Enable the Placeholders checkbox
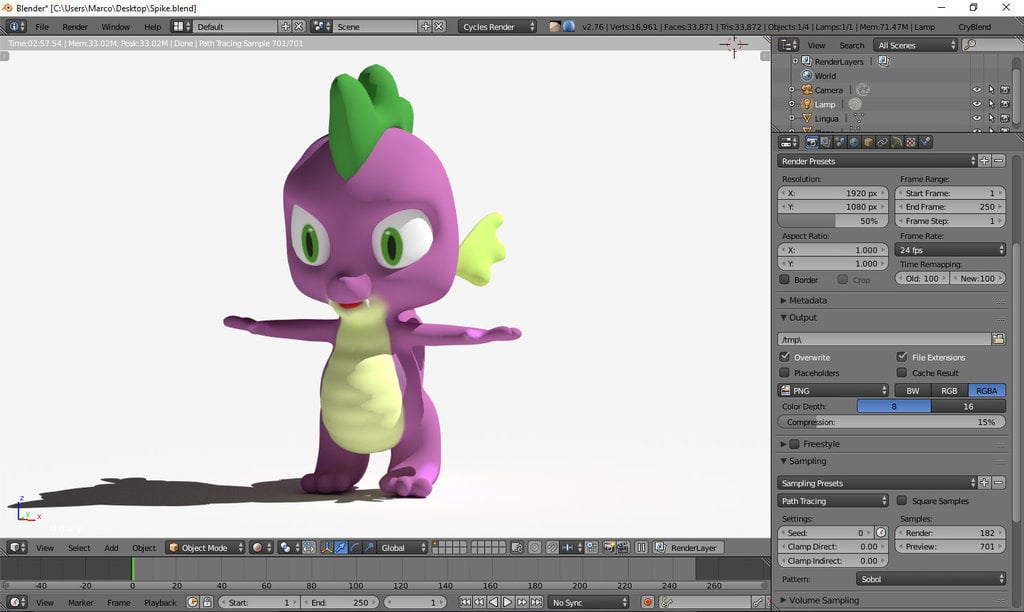 [785, 372]
